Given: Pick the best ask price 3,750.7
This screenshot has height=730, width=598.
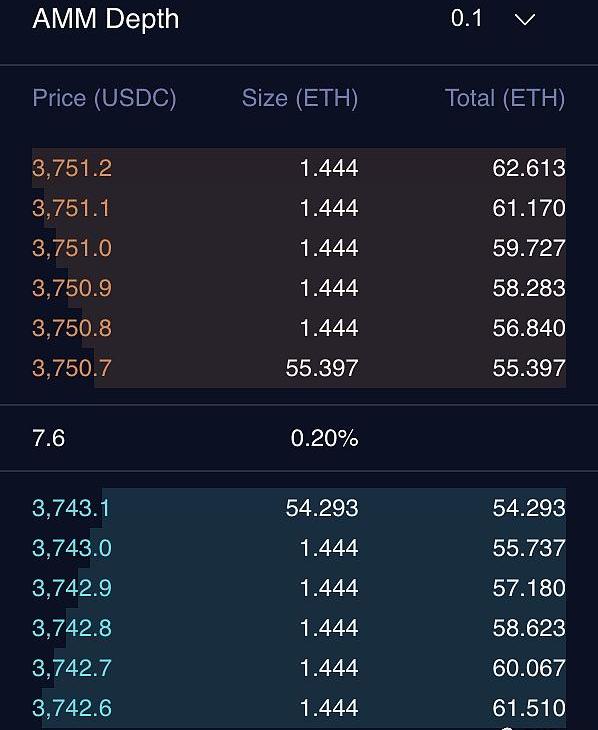Looking at the screenshot, I should (x=72, y=368).
